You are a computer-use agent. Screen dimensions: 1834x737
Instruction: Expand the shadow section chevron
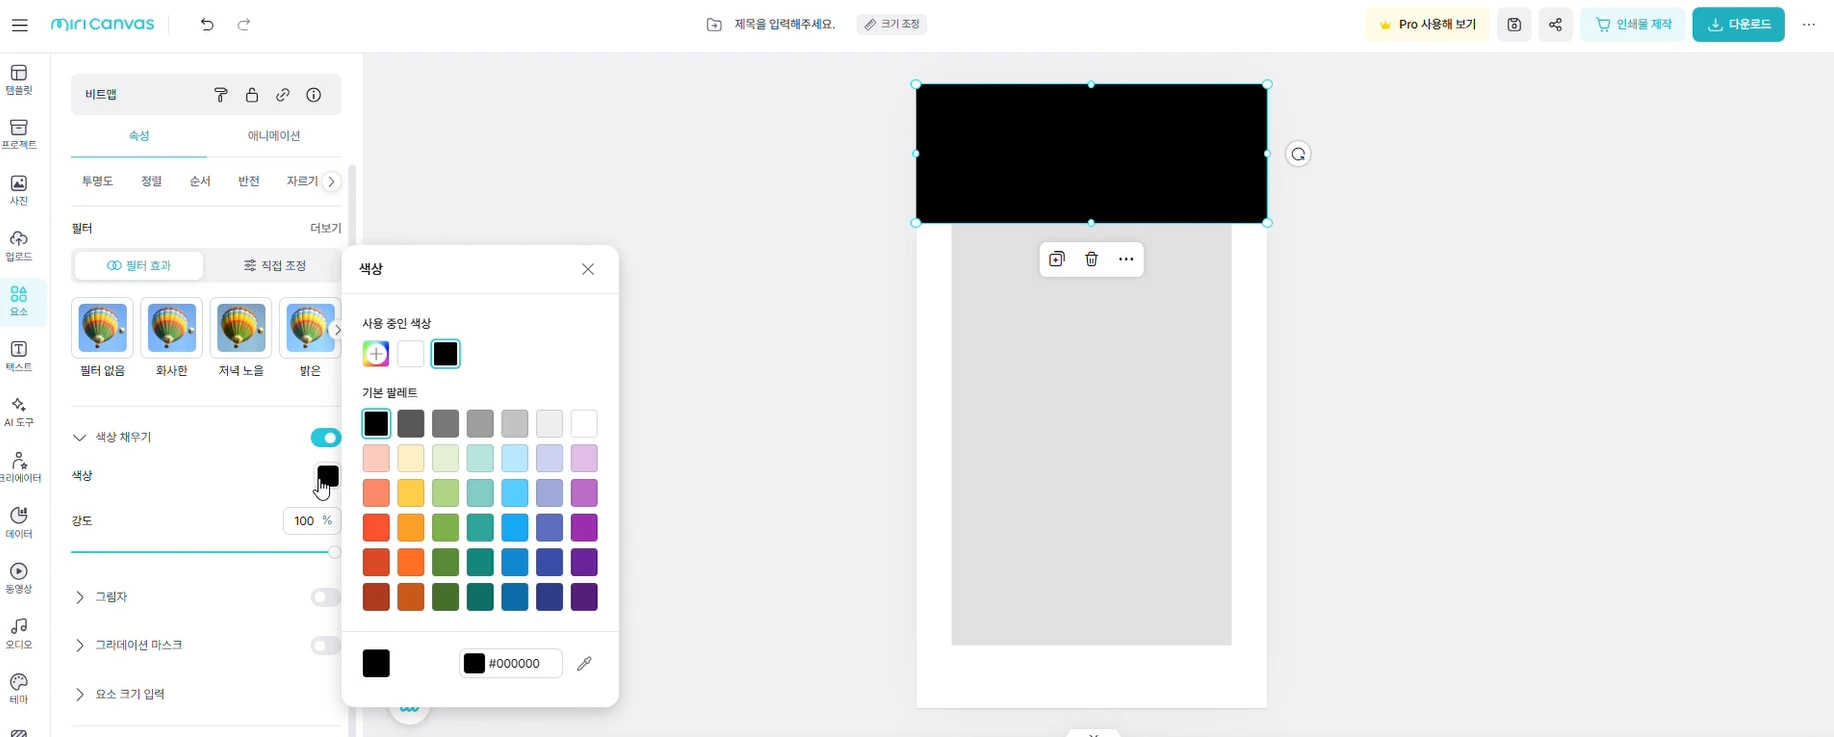pos(80,597)
